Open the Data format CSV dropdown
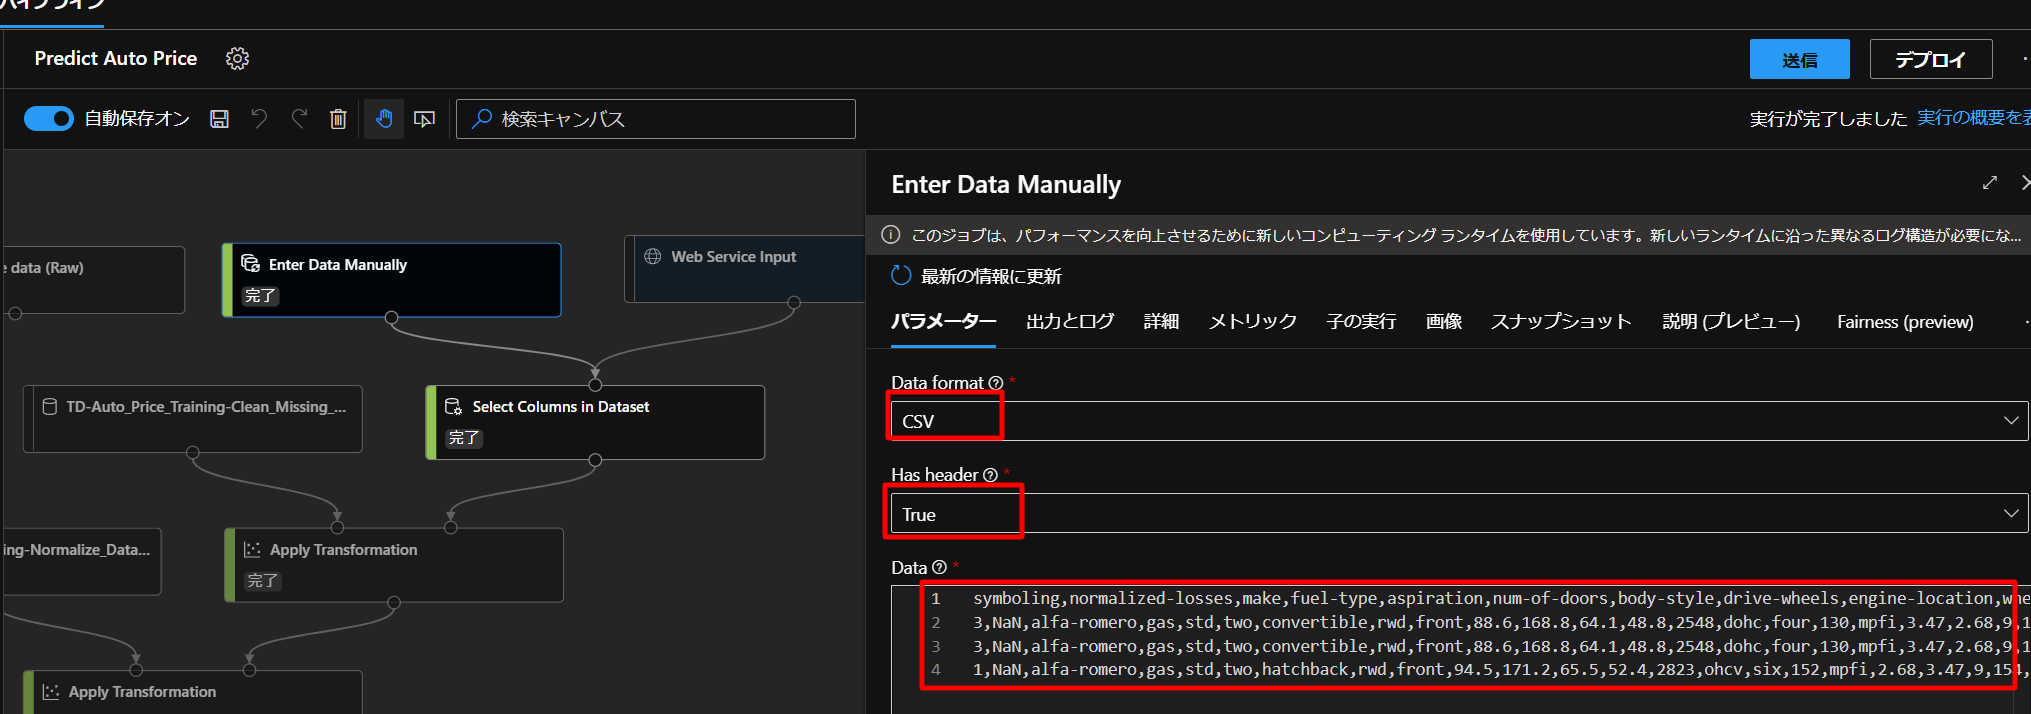 point(1458,421)
